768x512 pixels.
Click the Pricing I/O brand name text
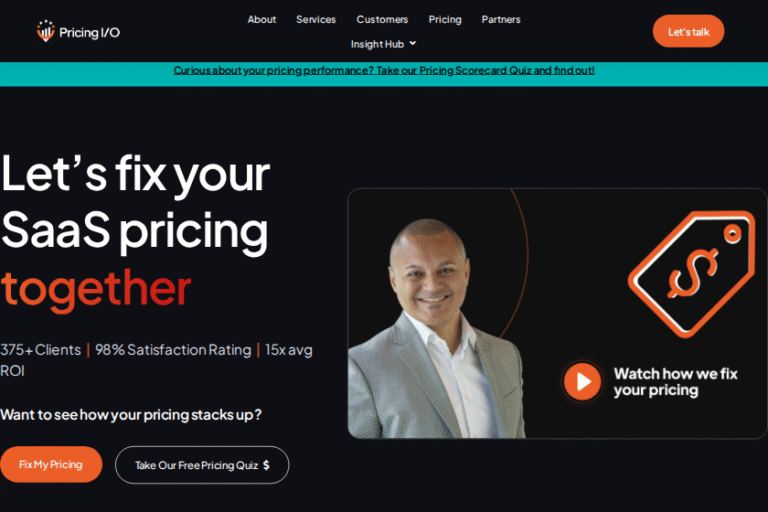(x=89, y=32)
